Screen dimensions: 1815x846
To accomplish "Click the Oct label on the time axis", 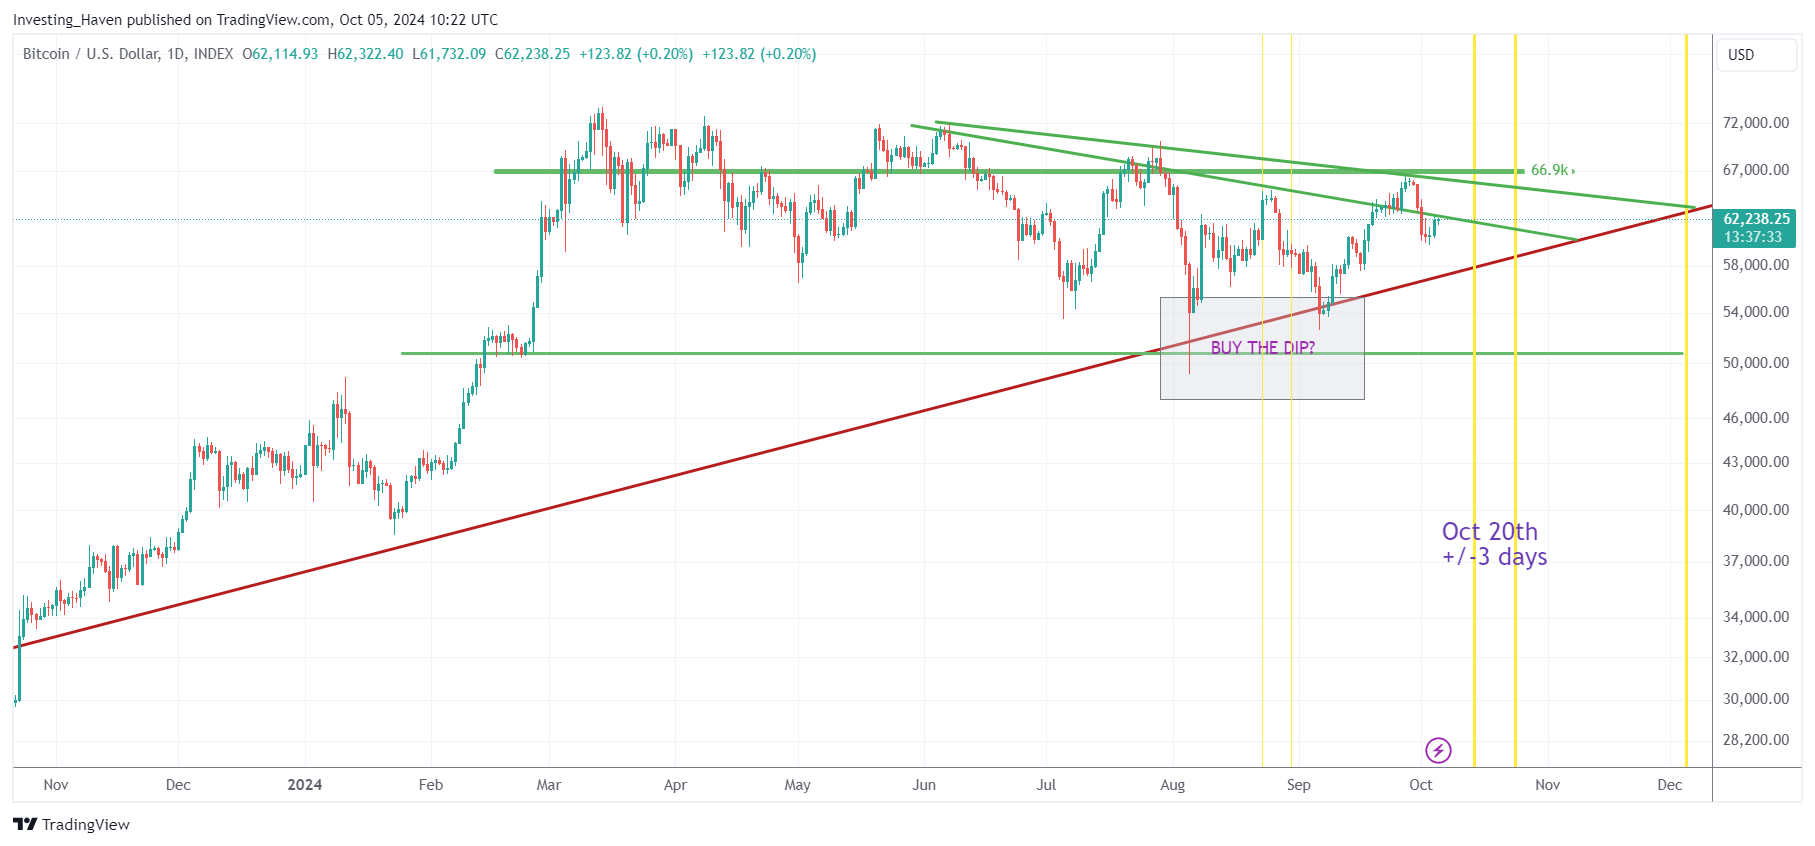I will 1421,785.
